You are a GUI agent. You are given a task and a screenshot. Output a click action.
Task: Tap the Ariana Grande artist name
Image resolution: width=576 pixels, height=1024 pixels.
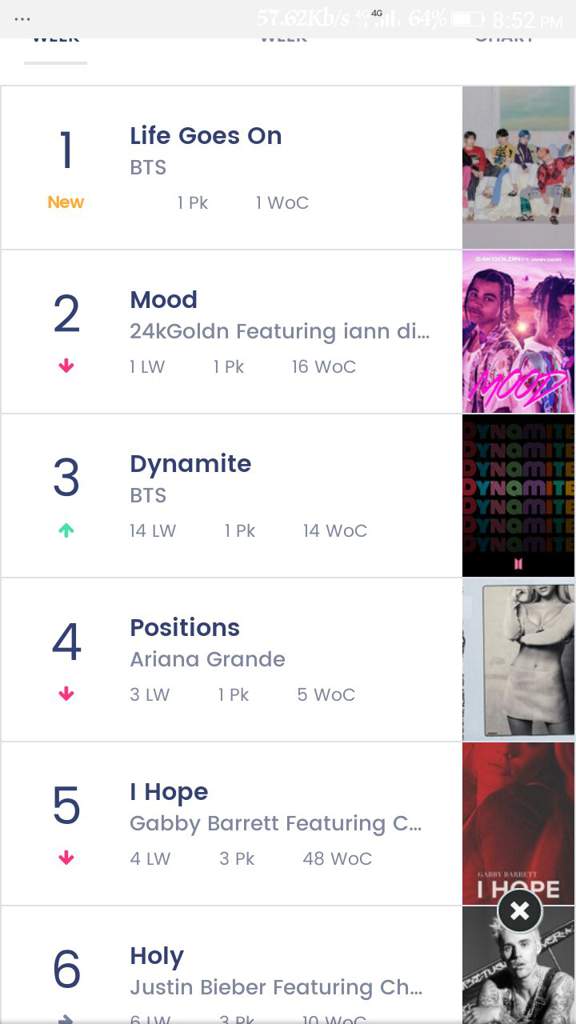coord(208,659)
